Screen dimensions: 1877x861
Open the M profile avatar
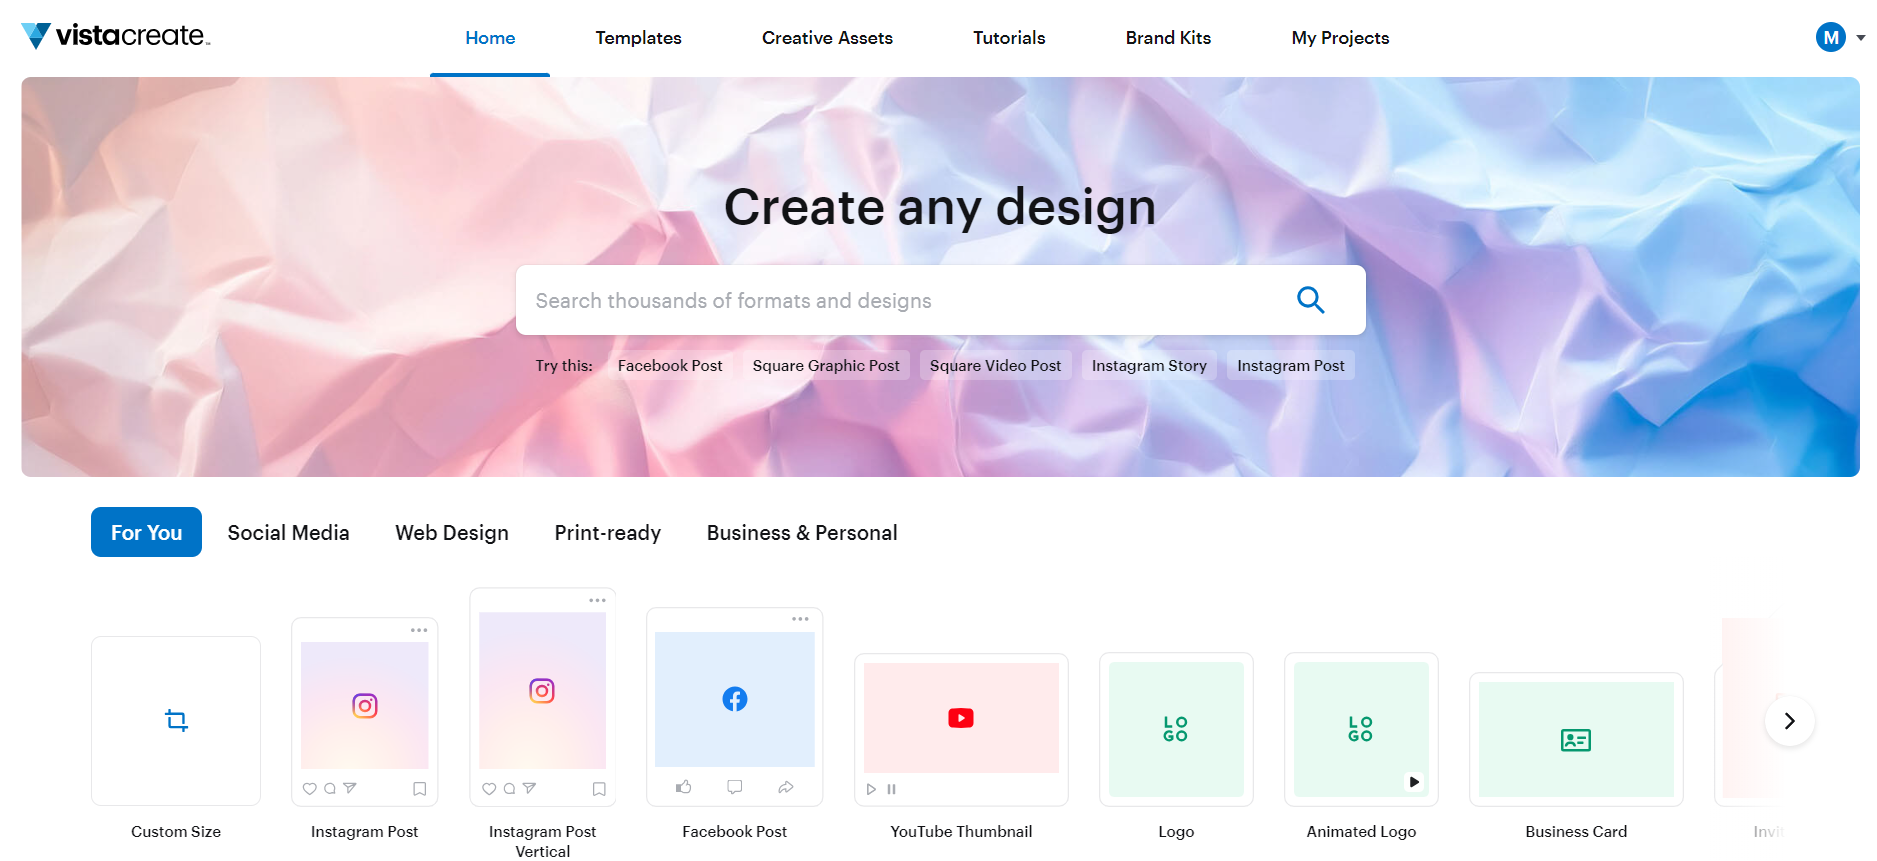1830,38
